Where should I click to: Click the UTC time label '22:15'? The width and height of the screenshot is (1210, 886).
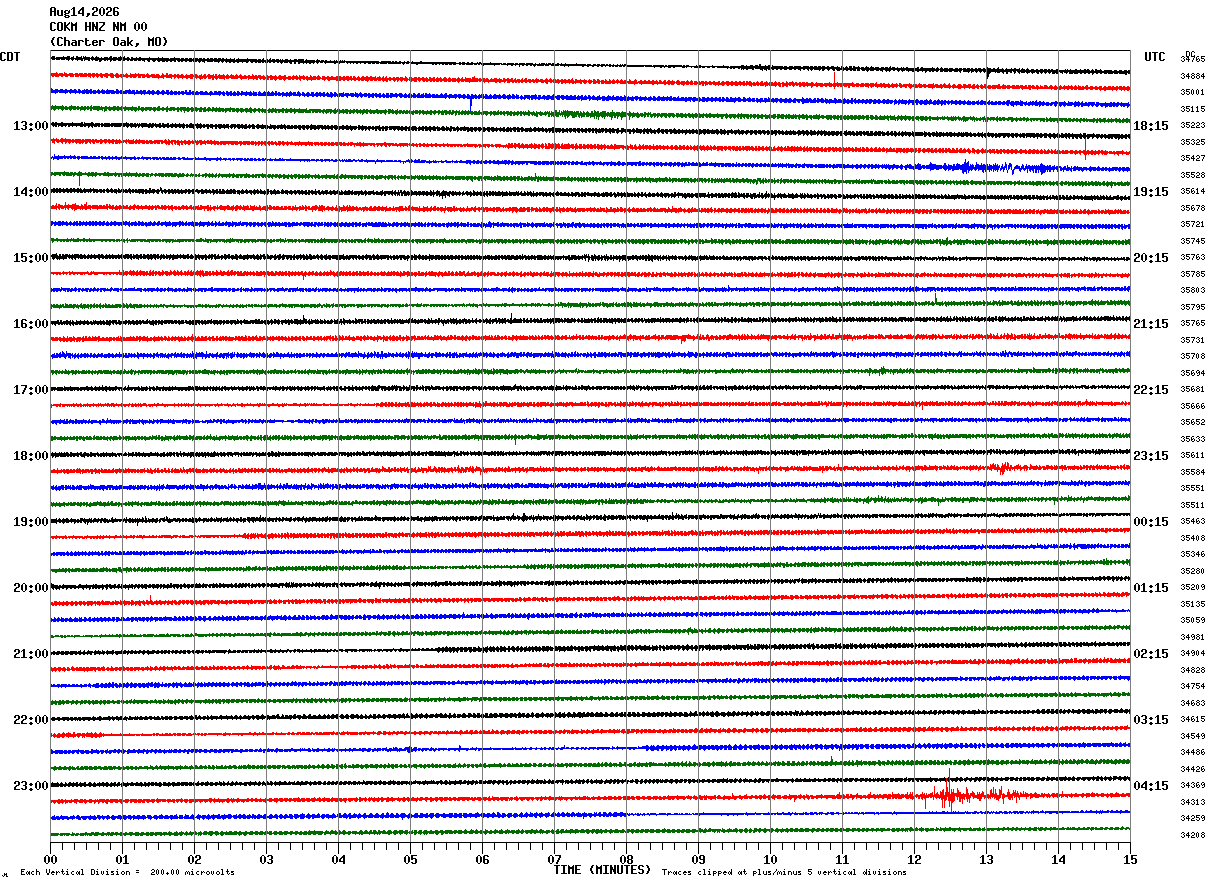(1151, 390)
